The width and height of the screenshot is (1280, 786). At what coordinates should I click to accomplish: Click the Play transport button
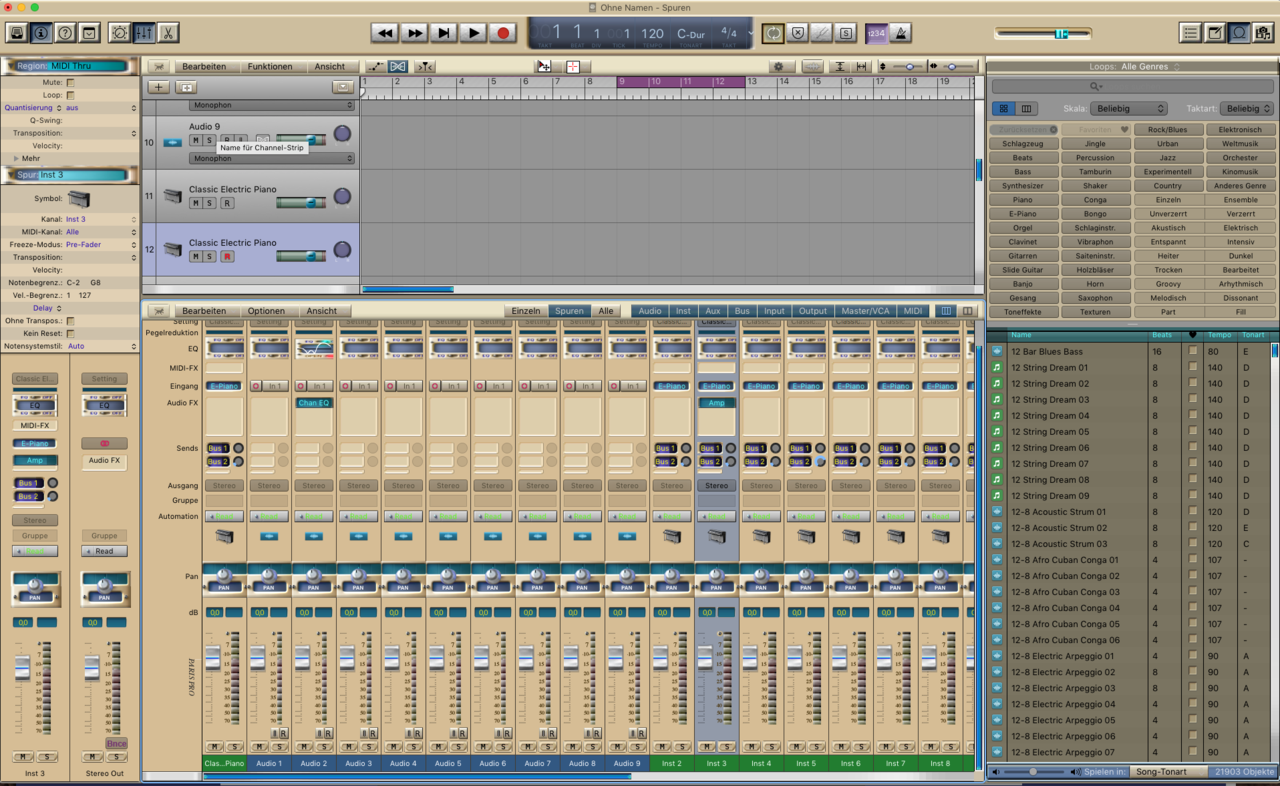[x=474, y=33]
